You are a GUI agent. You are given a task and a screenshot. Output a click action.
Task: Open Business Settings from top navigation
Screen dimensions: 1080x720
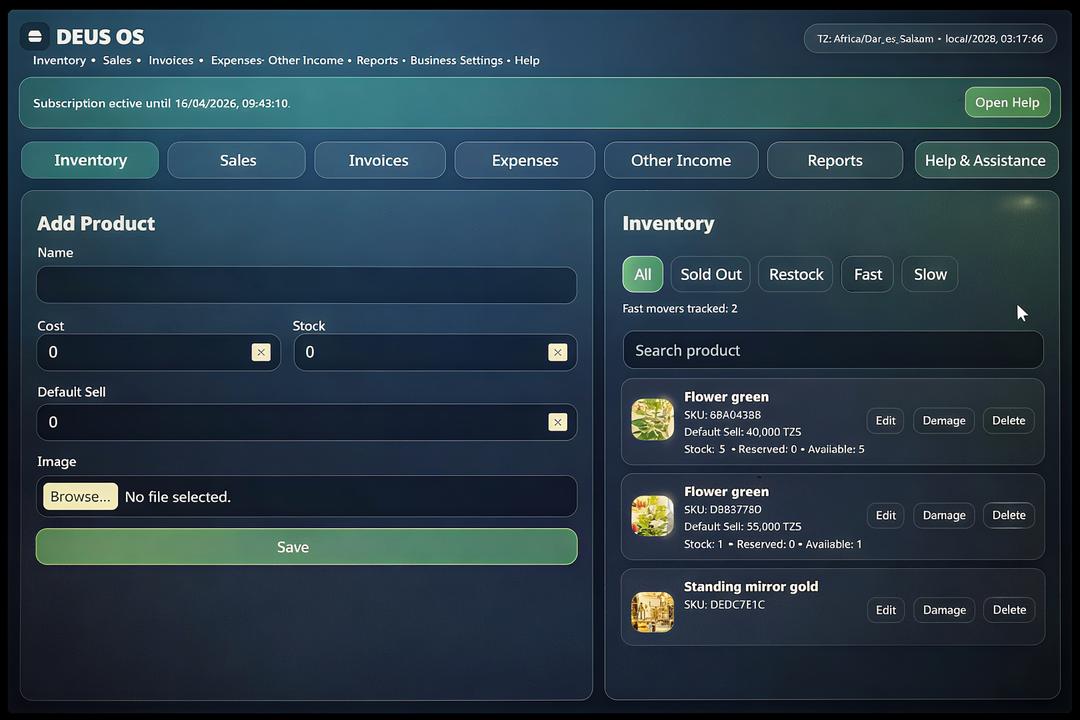tap(456, 61)
